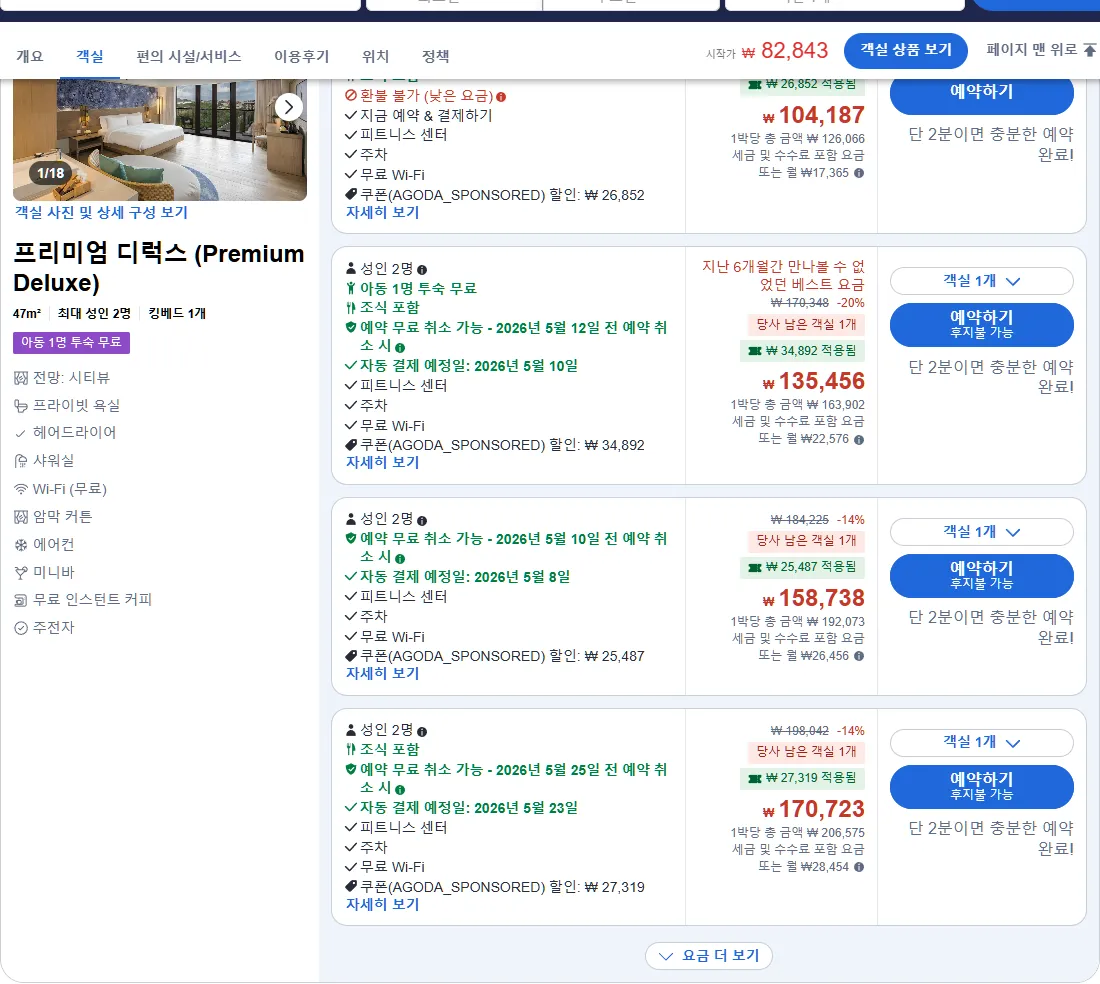Click the 당사 남은 객실 1개 badge above ₩135,456
Image resolution: width=1100 pixels, height=984 pixels.
click(805, 325)
